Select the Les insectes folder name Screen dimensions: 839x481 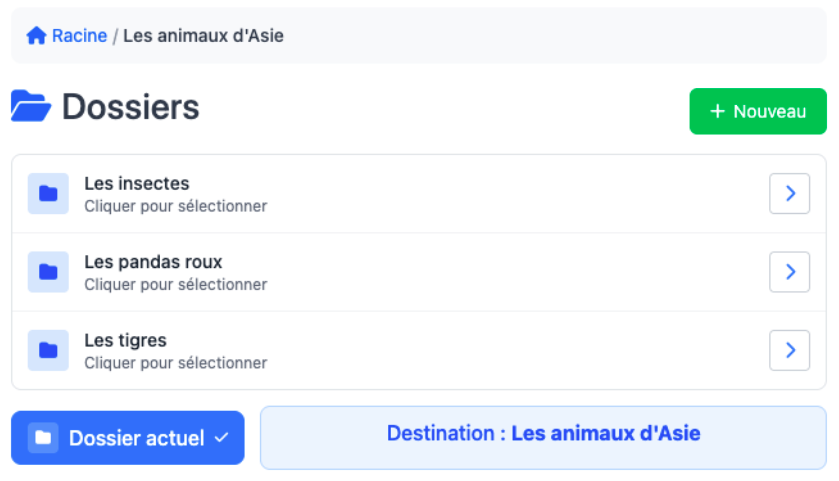coord(137,184)
